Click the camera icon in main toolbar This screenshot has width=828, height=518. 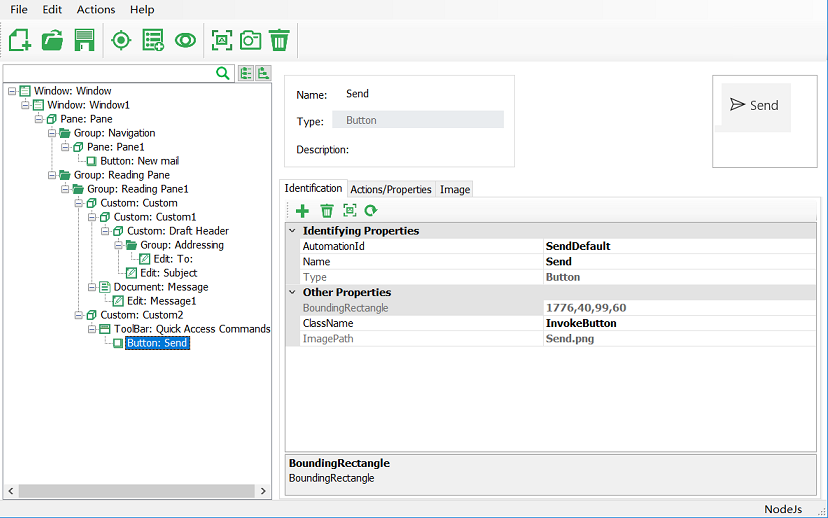click(250, 40)
